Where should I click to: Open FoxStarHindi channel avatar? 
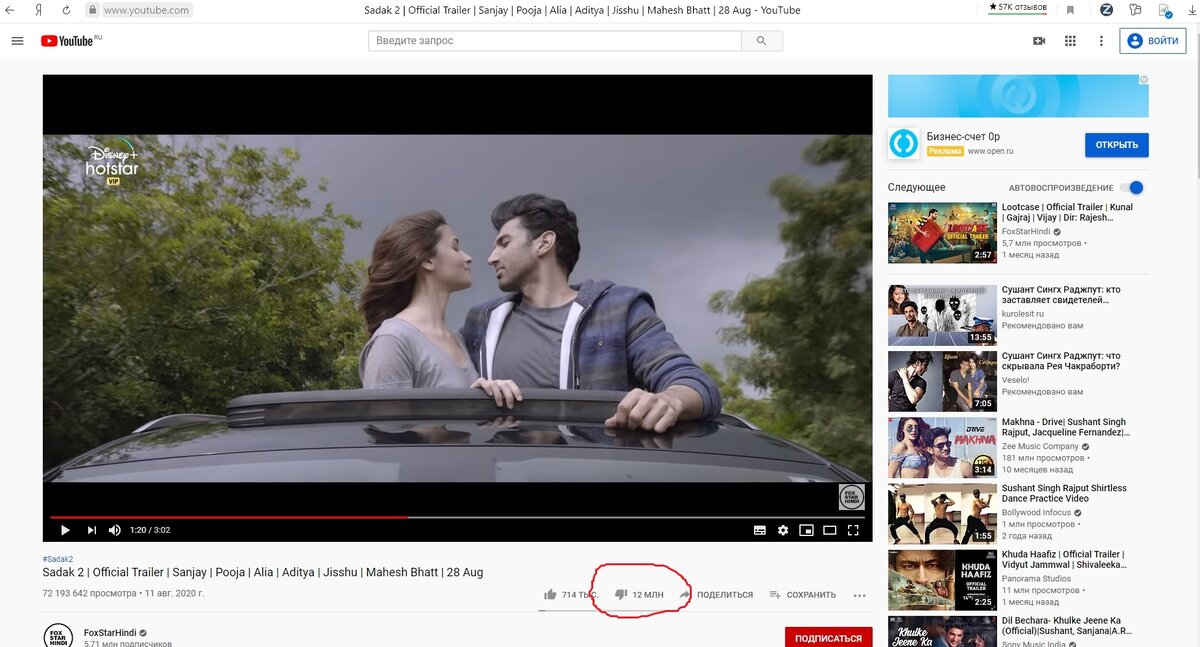click(58, 636)
